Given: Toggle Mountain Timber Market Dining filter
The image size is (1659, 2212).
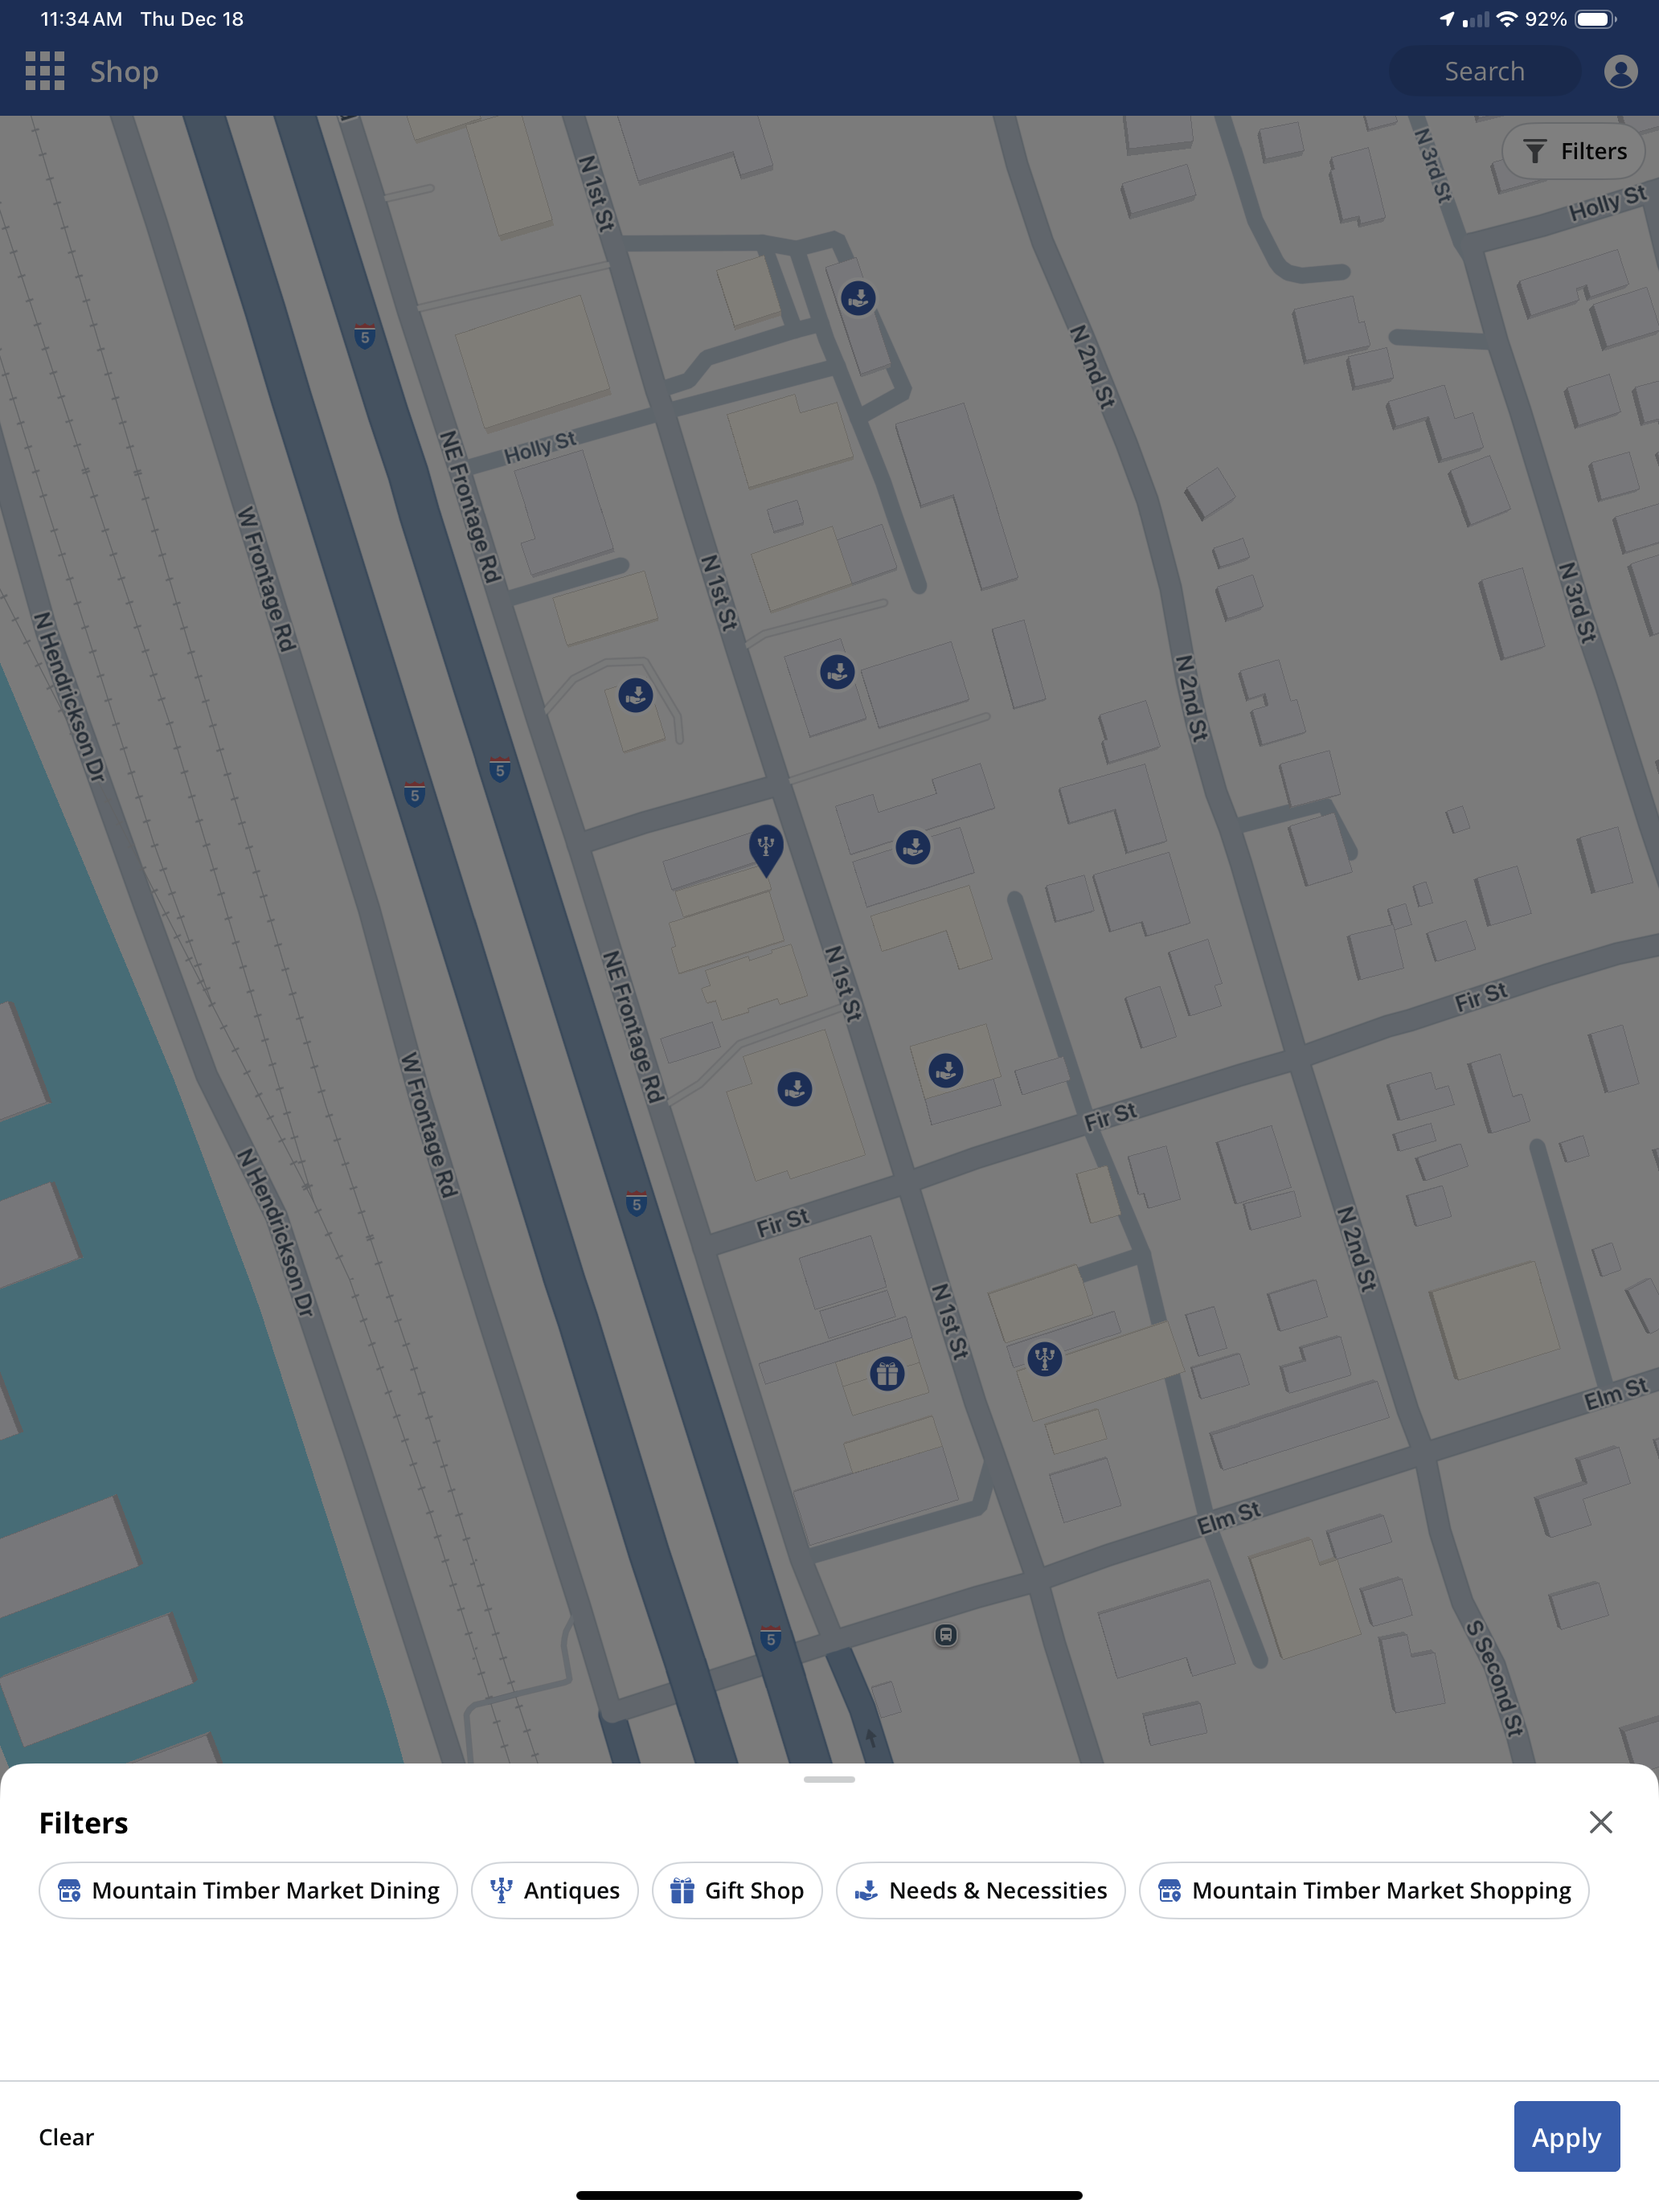Looking at the screenshot, I should [x=248, y=1890].
